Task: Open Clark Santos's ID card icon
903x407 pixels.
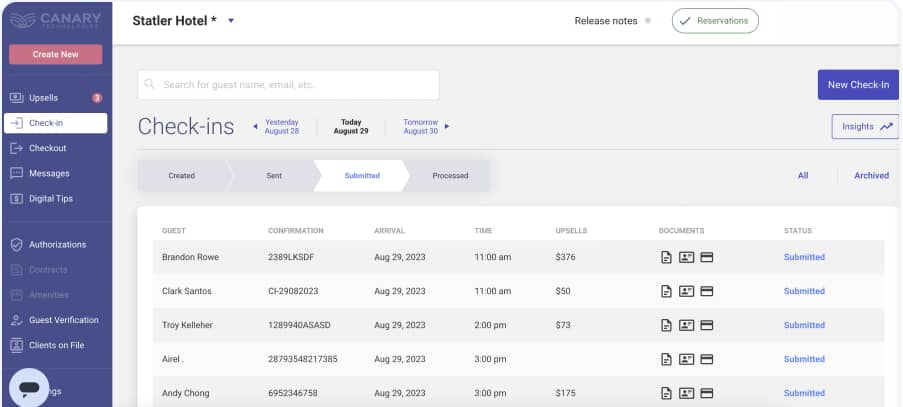Action: [686, 292]
